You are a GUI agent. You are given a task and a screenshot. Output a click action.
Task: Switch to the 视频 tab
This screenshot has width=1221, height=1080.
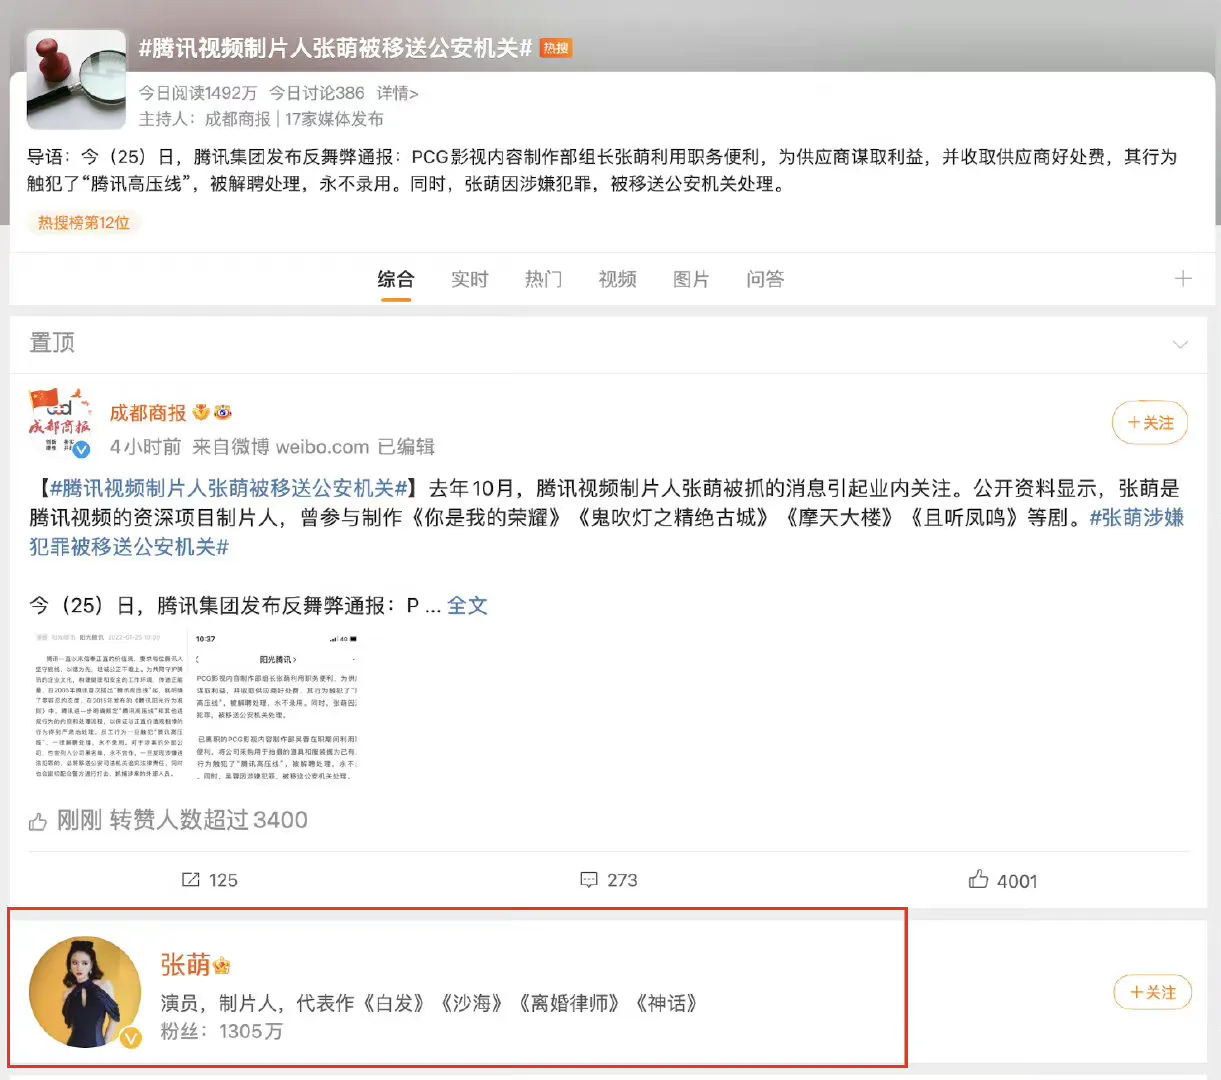click(617, 279)
